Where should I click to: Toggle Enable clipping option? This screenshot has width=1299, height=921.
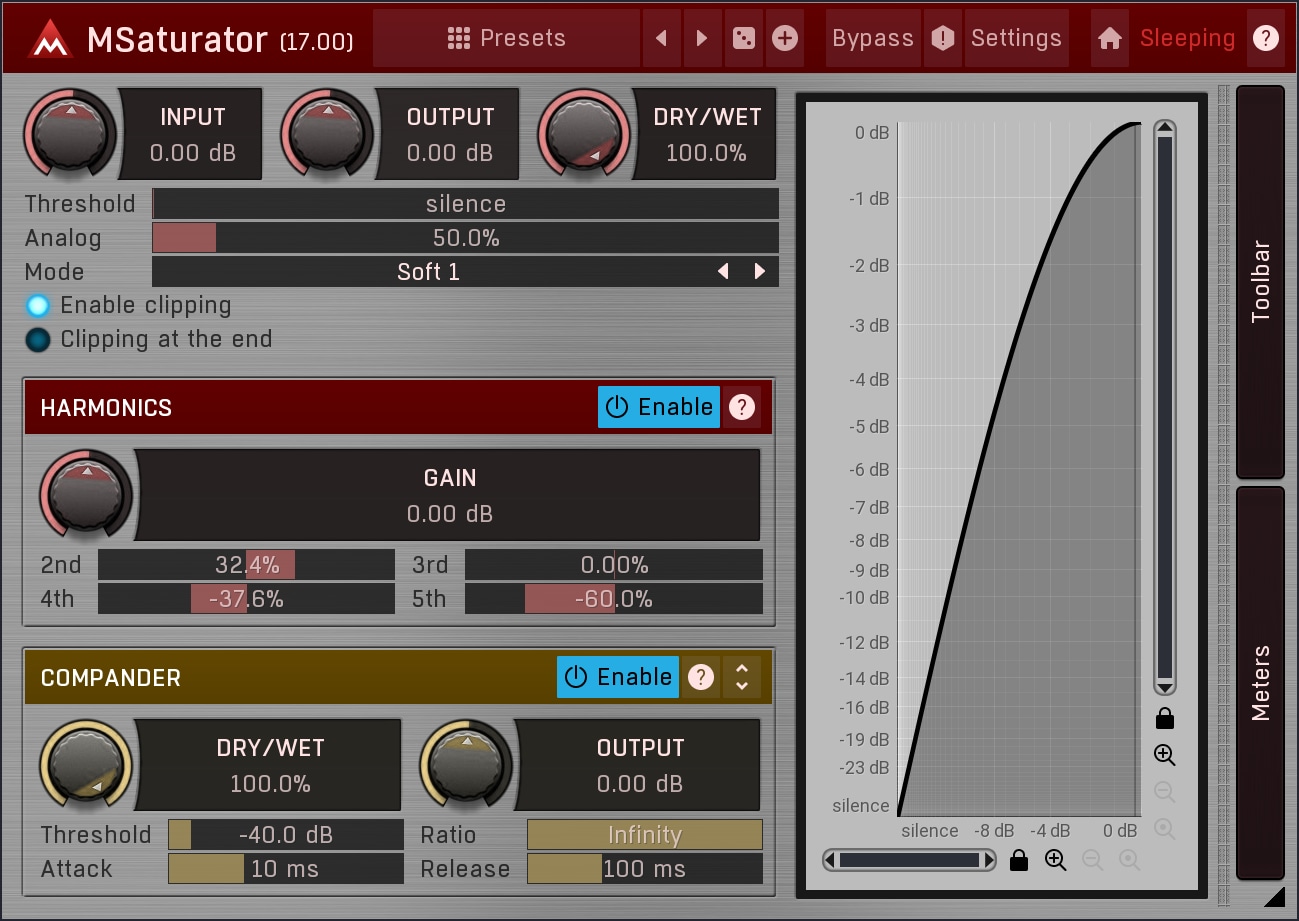pyautogui.click(x=38, y=306)
